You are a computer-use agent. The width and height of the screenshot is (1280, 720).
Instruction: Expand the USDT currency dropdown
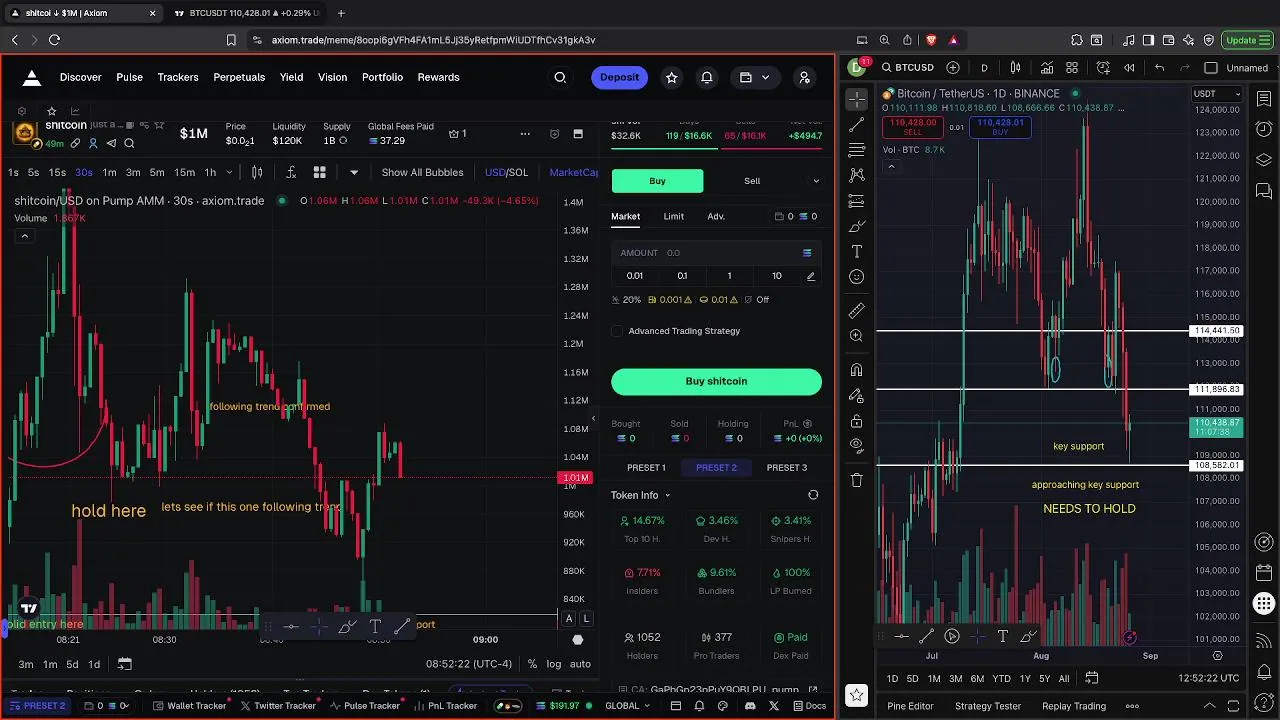pos(1217,94)
